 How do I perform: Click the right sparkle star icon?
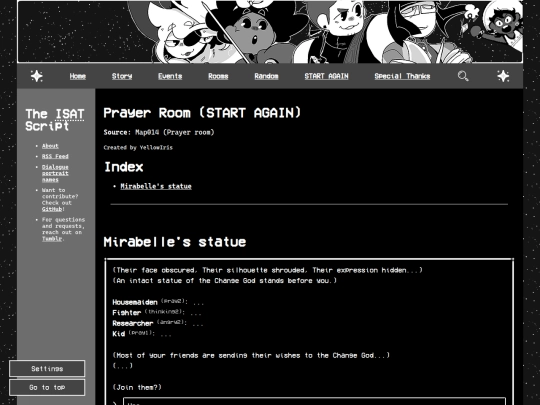click(x=503, y=76)
